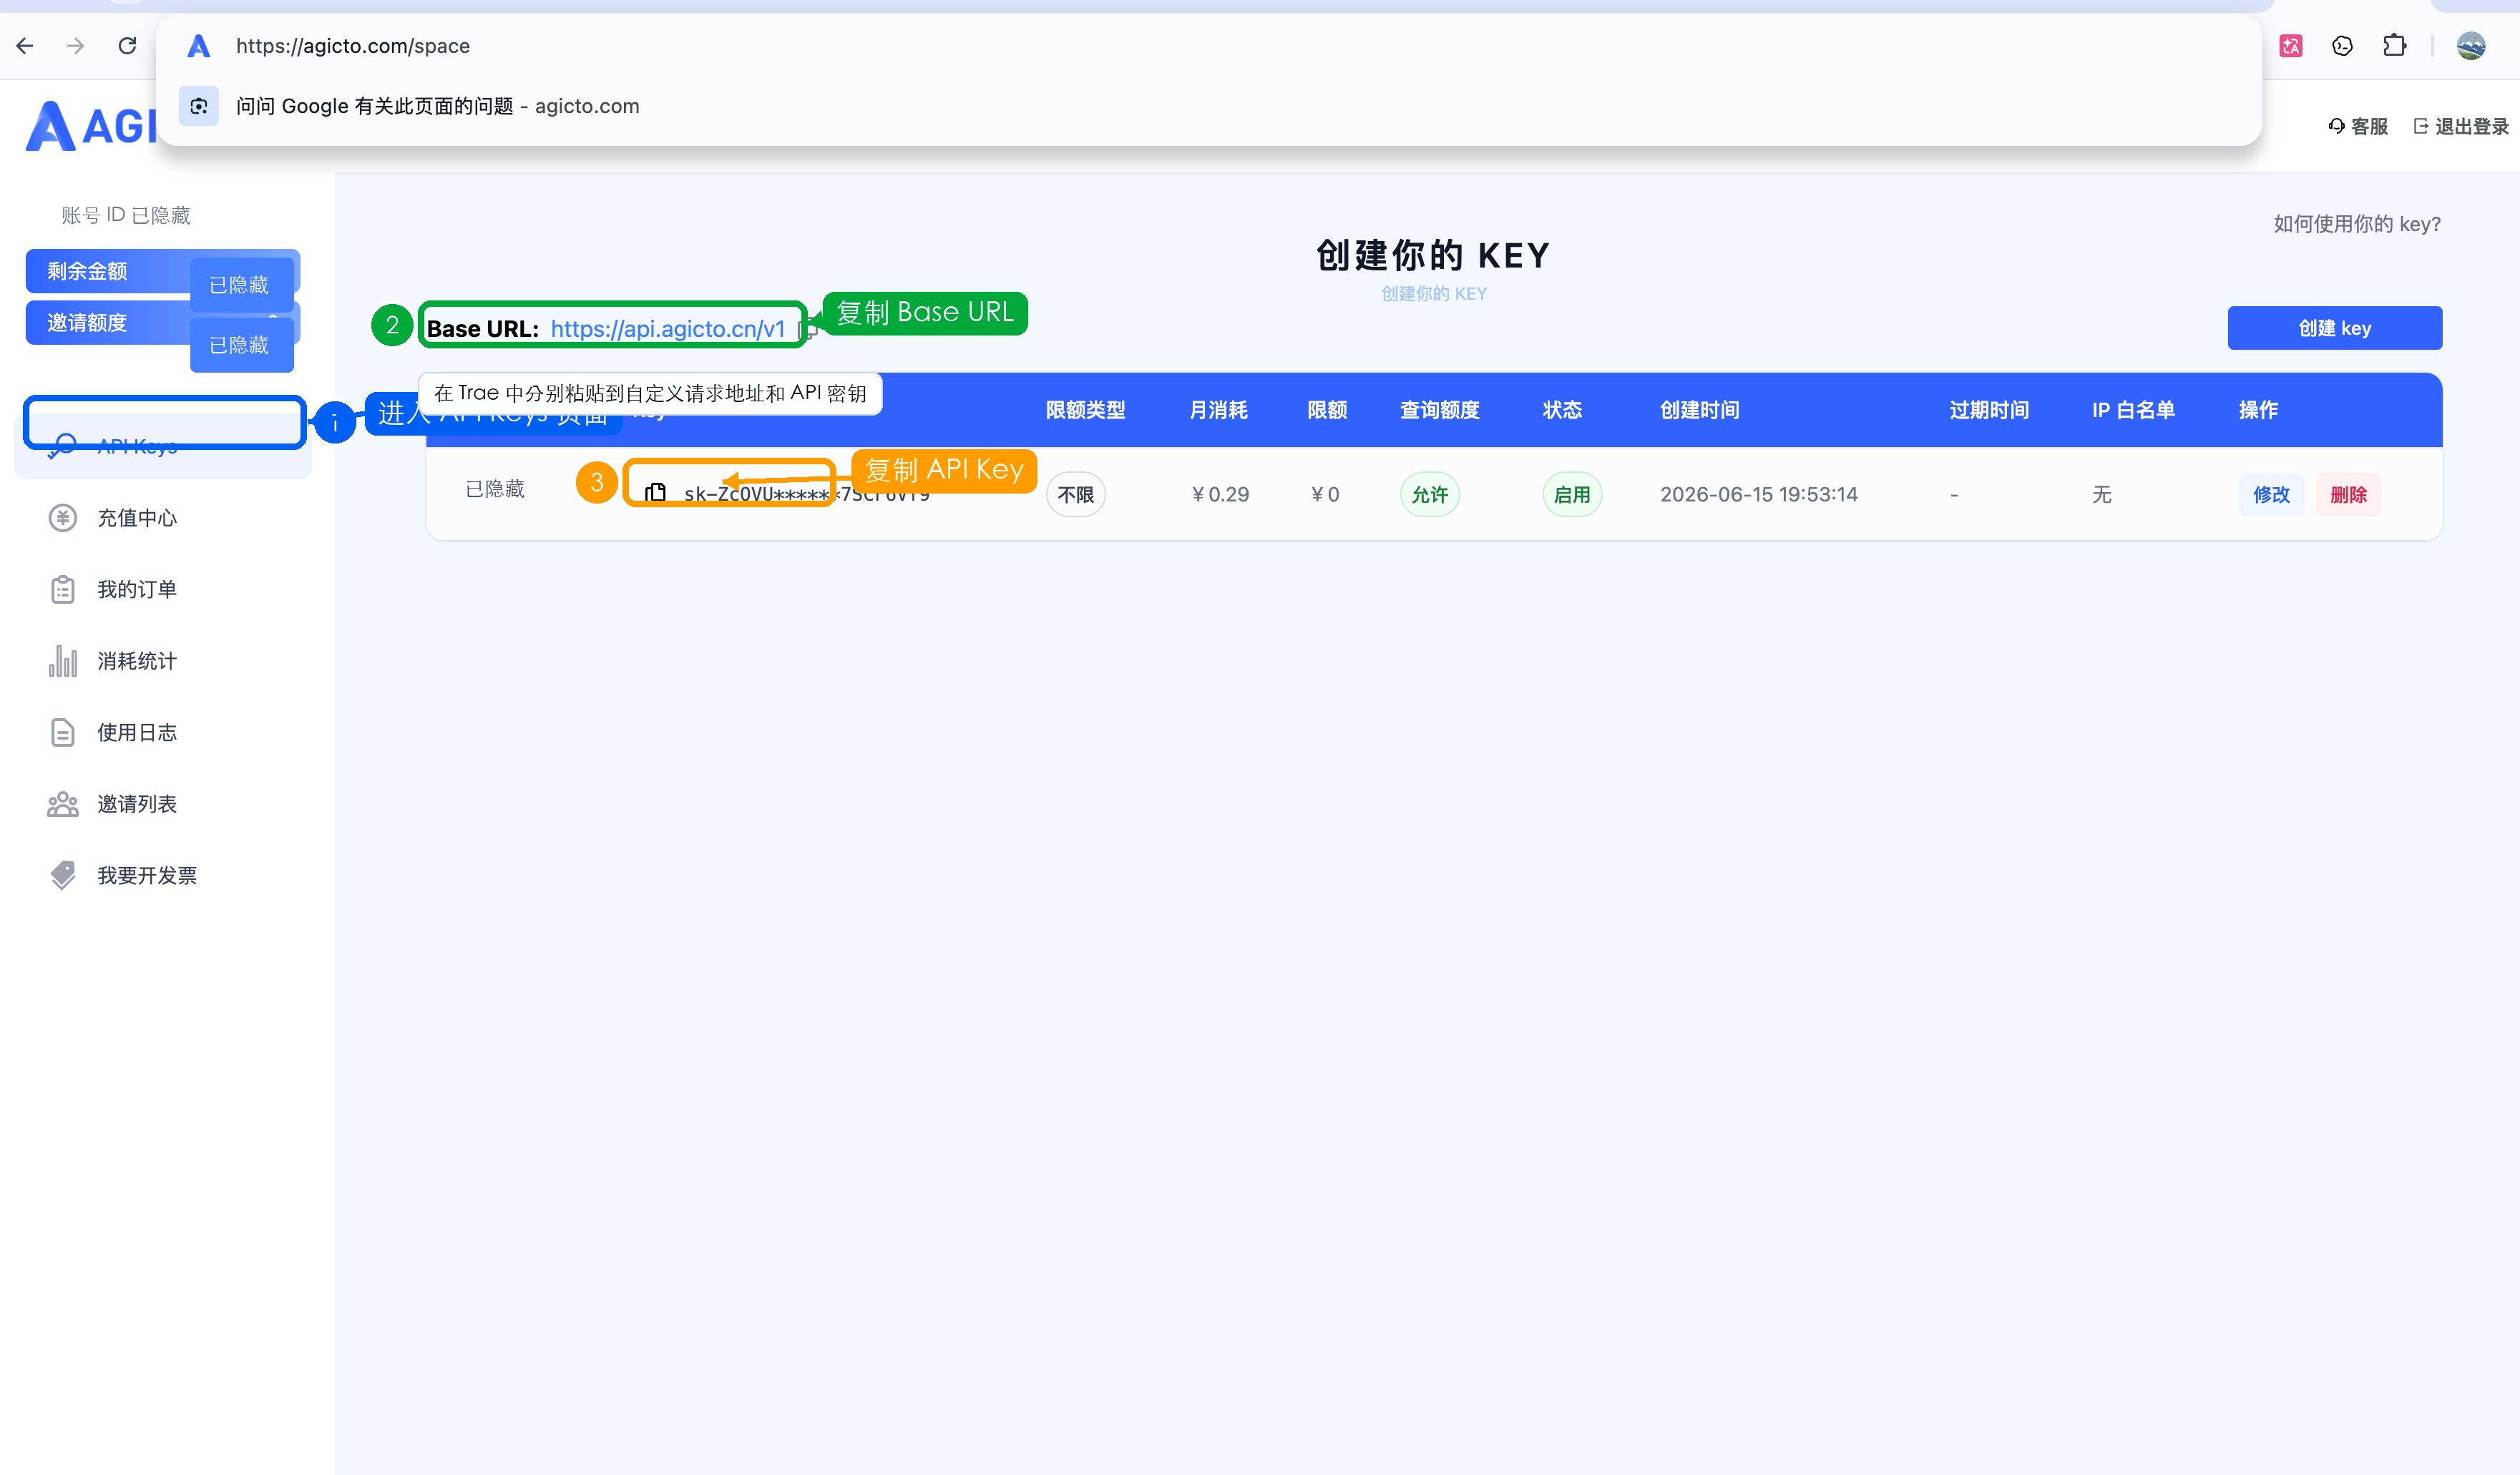Image resolution: width=2520 pixels, height=1475 pixels.
Task: Open the 如何使用你的 key? help link
Action: click(2357, 224)
